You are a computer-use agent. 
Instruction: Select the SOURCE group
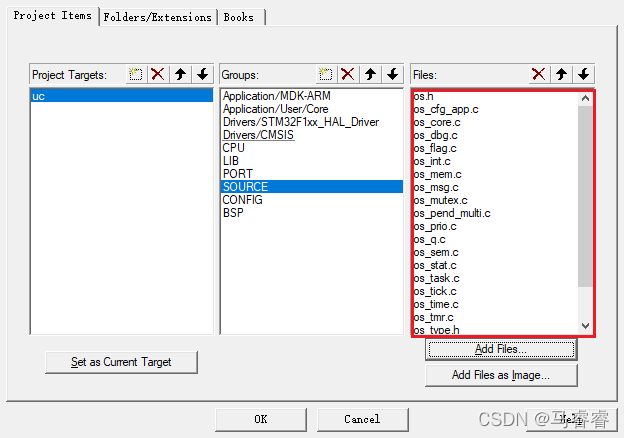[x=312, y=187]
